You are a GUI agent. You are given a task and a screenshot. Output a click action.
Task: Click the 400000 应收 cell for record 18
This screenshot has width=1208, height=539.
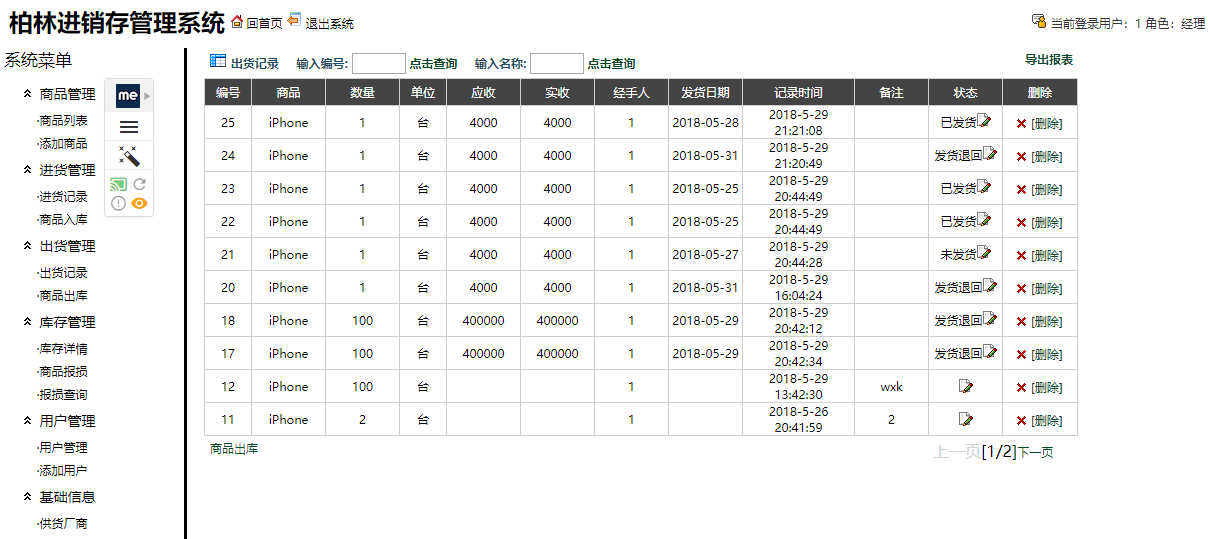tap(483, 320)
